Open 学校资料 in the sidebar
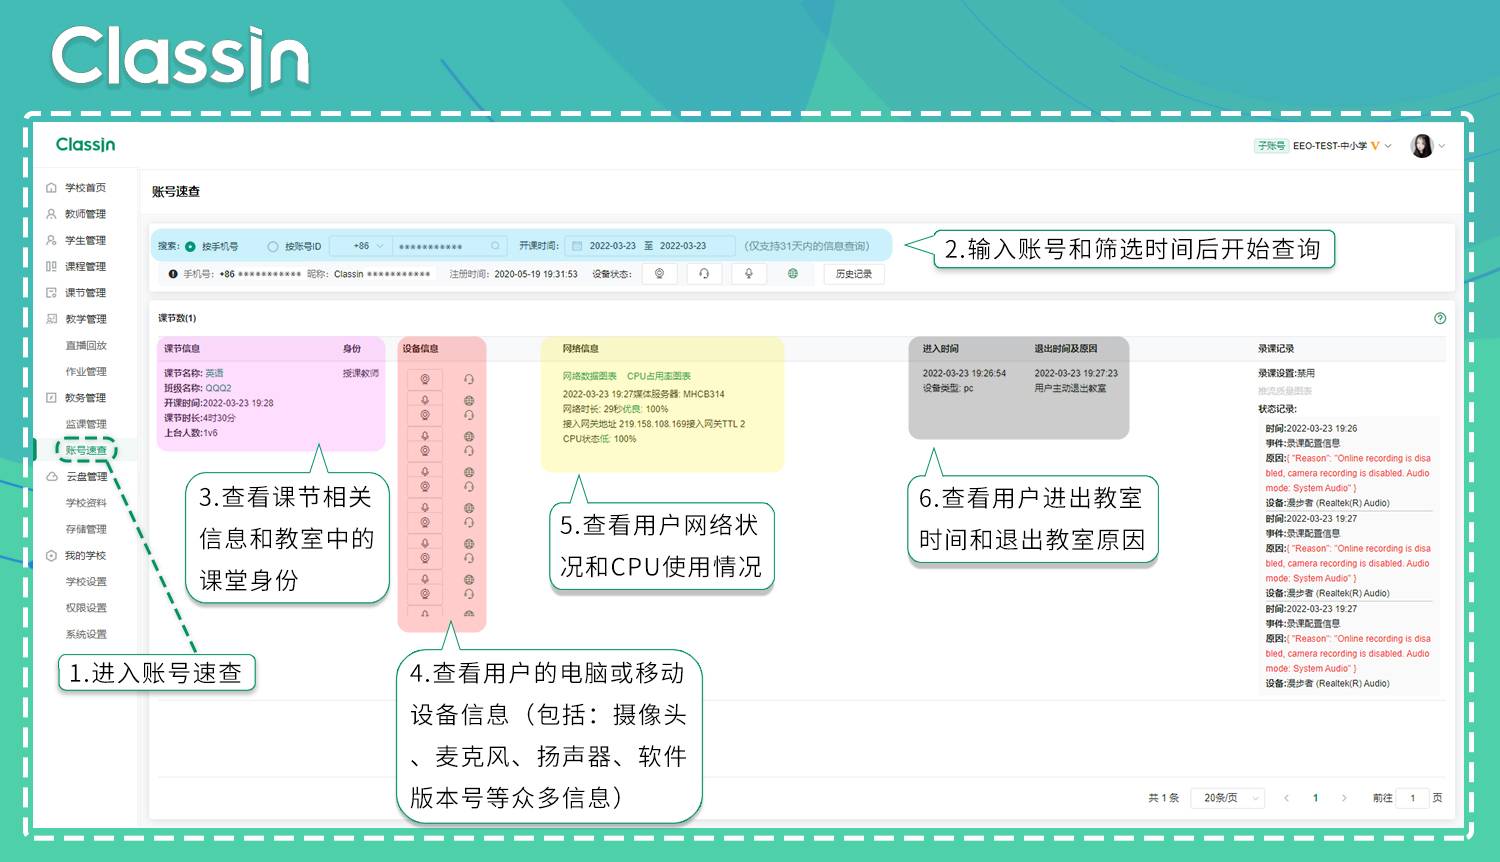This screenshot has width=1500, height=862. tap(86, 503)
